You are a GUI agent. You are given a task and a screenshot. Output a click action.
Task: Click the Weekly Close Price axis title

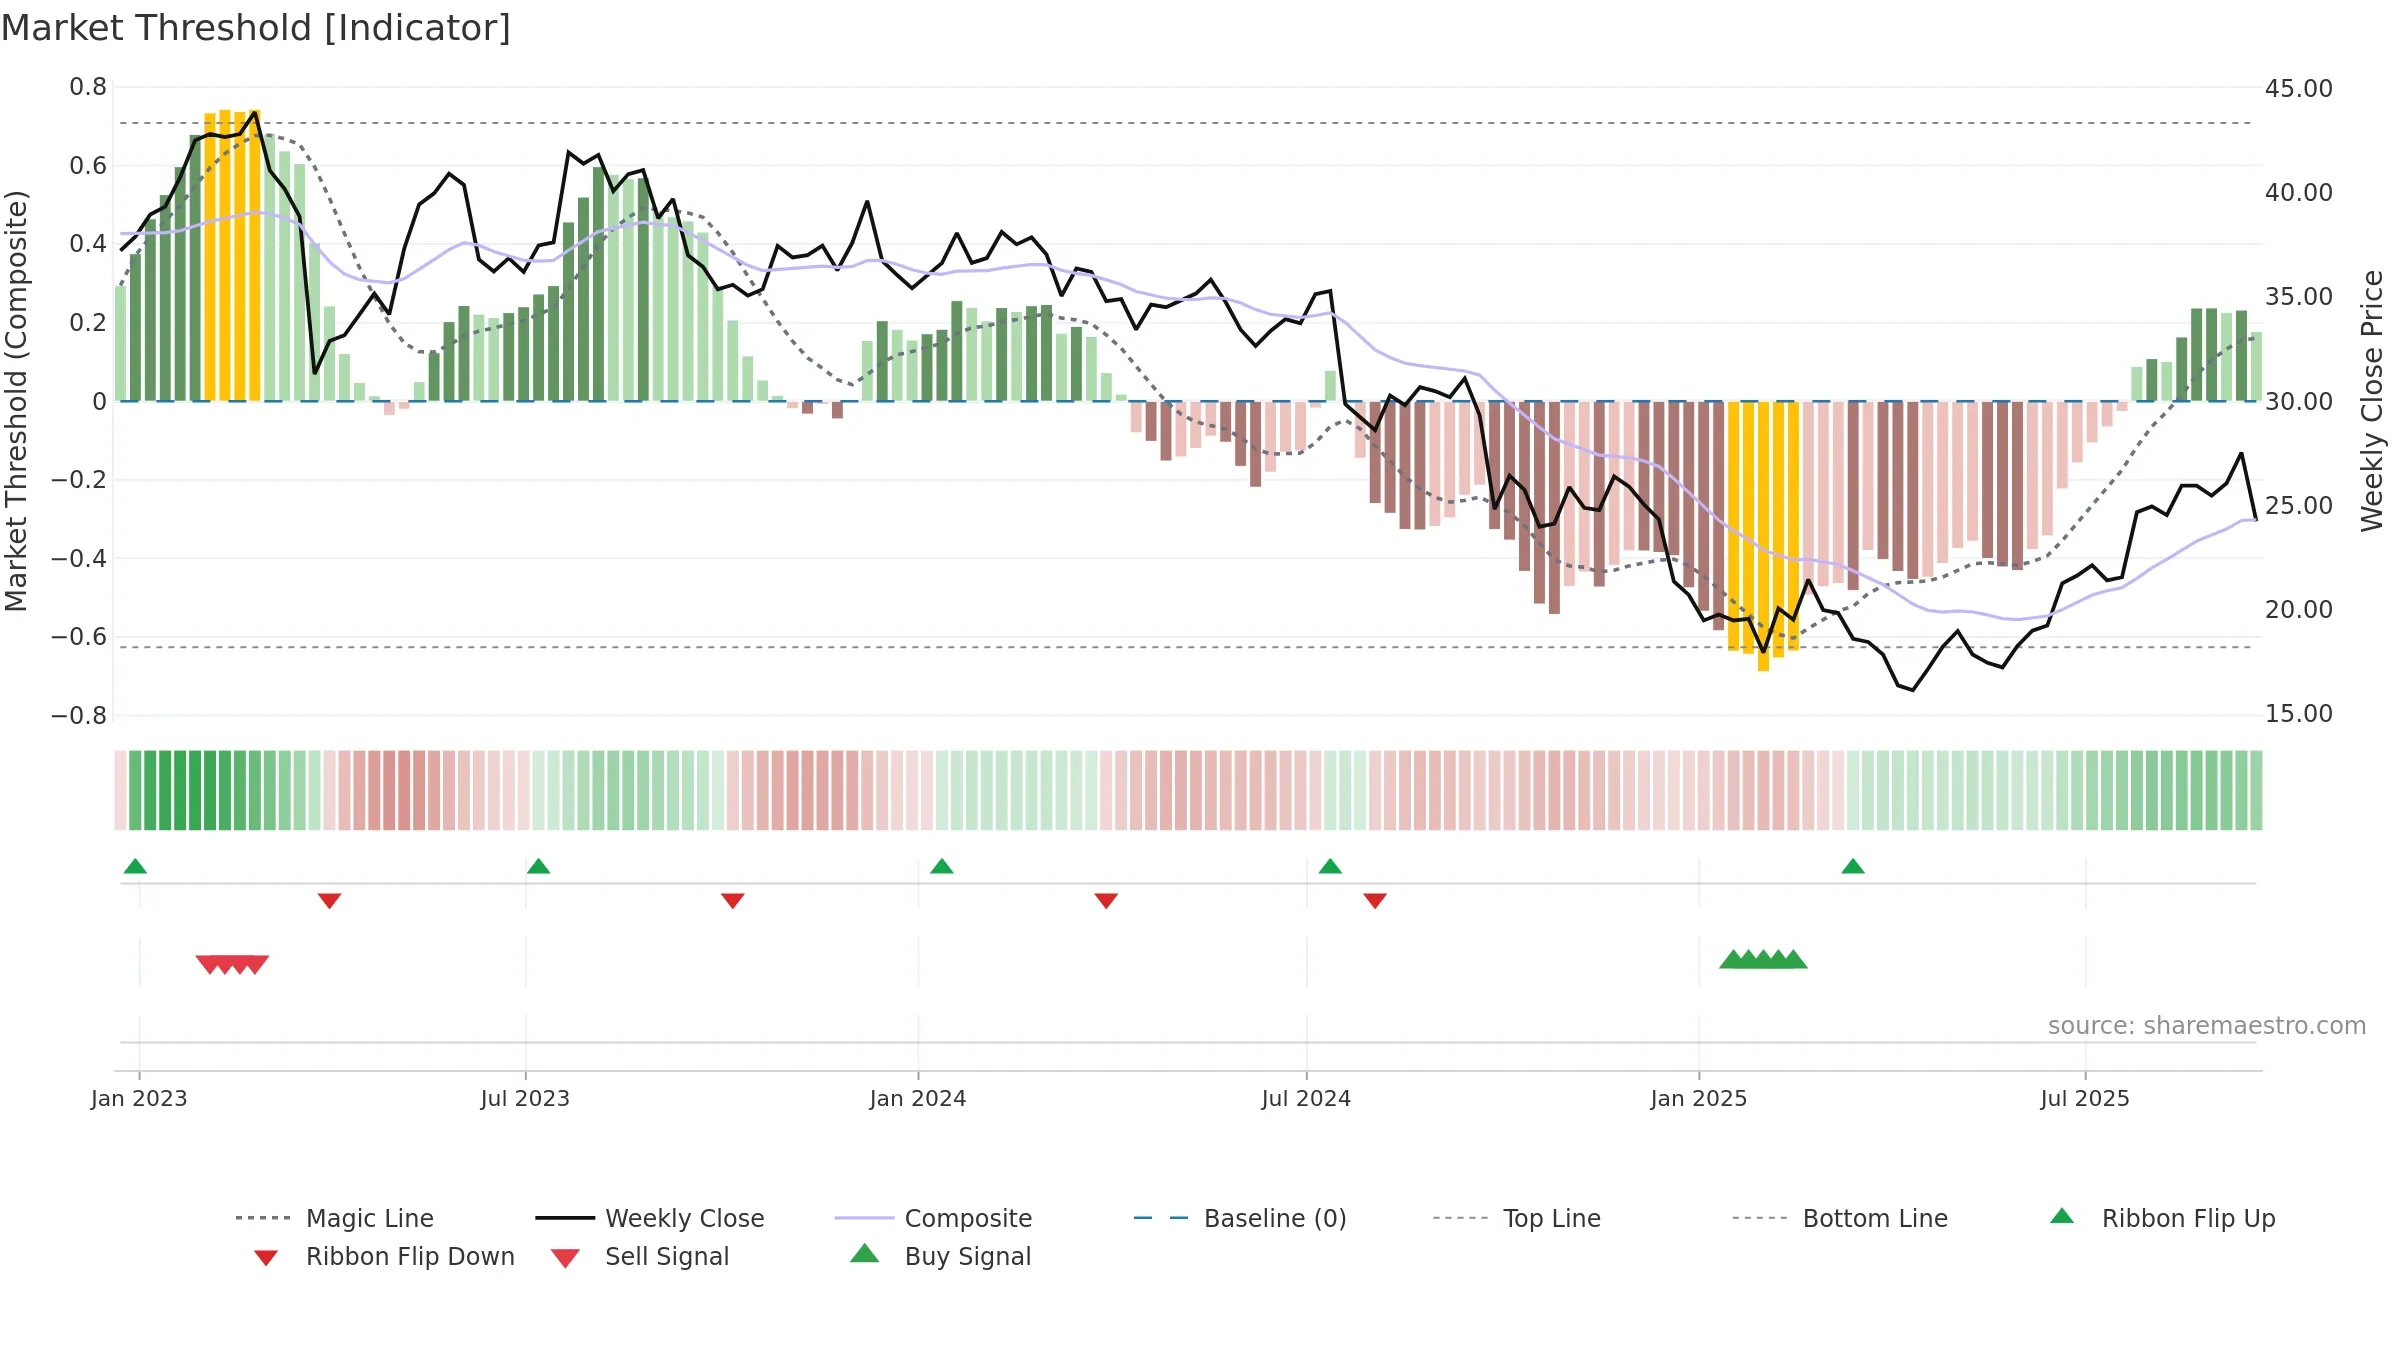[2372, 401]
